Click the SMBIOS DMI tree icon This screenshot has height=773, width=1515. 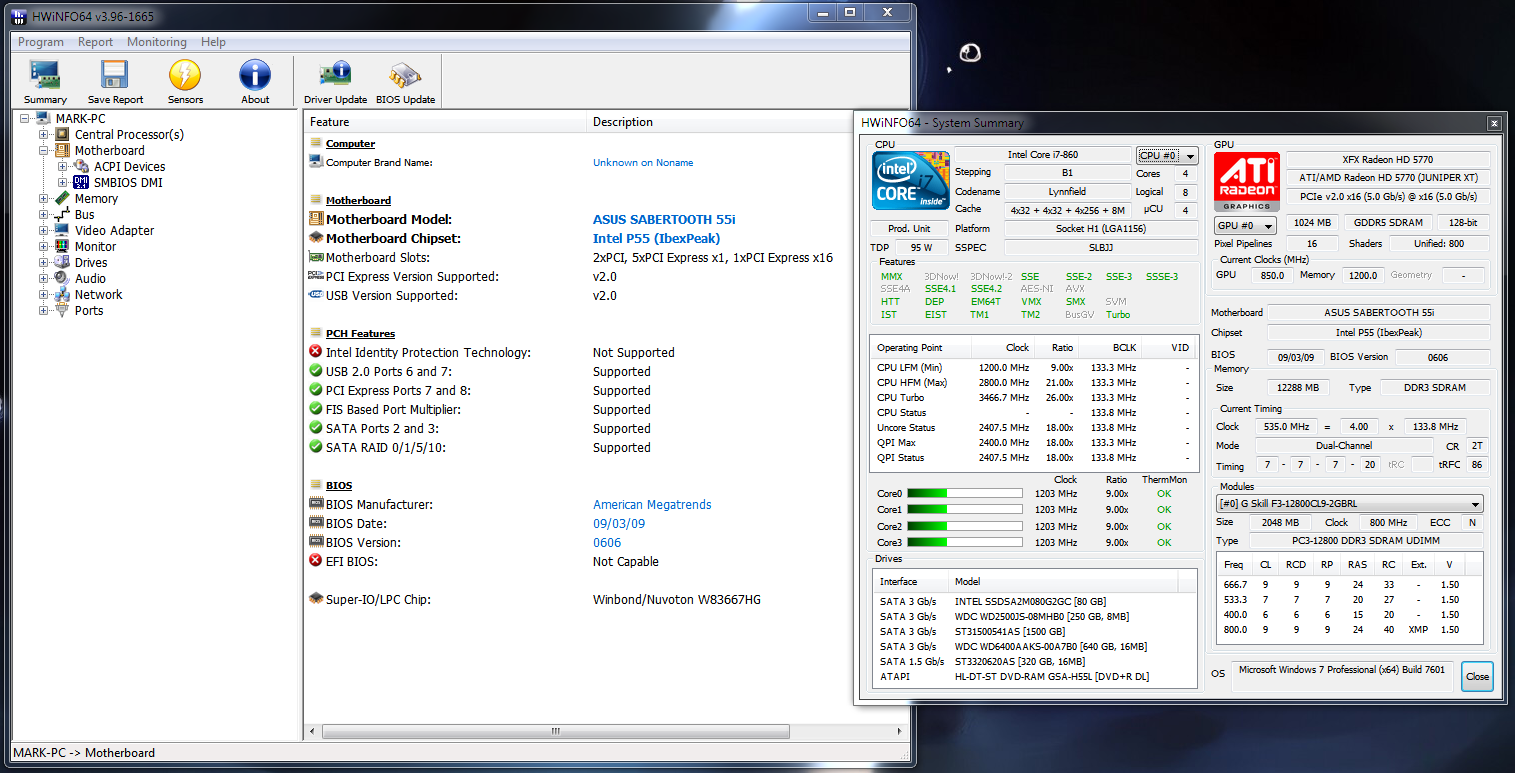point(82,183)
